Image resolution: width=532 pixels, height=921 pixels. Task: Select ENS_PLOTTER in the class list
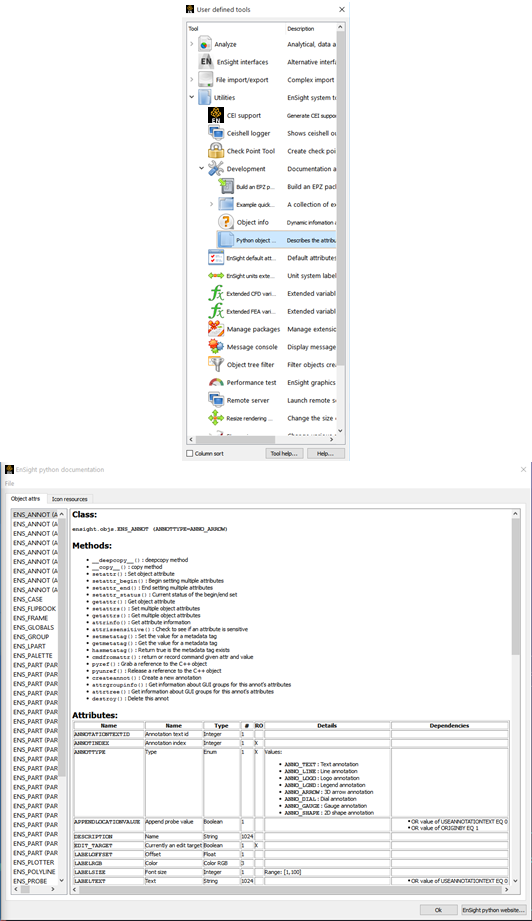click(35, 862)
